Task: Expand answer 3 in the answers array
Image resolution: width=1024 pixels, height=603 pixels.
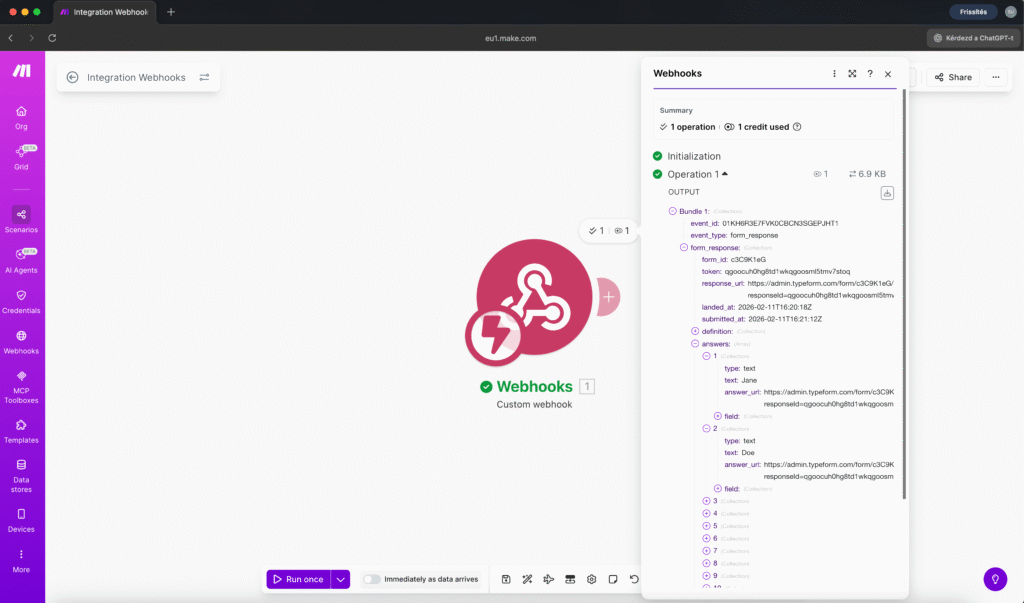Action: click(704, 502)
